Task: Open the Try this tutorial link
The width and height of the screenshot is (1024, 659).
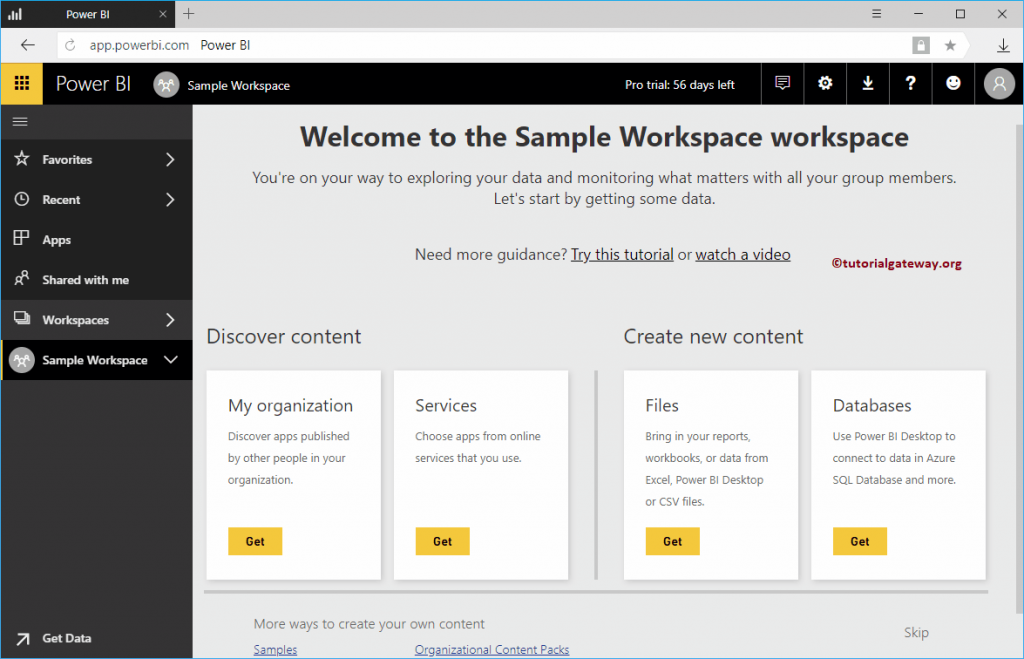Action: click(622, 254)
